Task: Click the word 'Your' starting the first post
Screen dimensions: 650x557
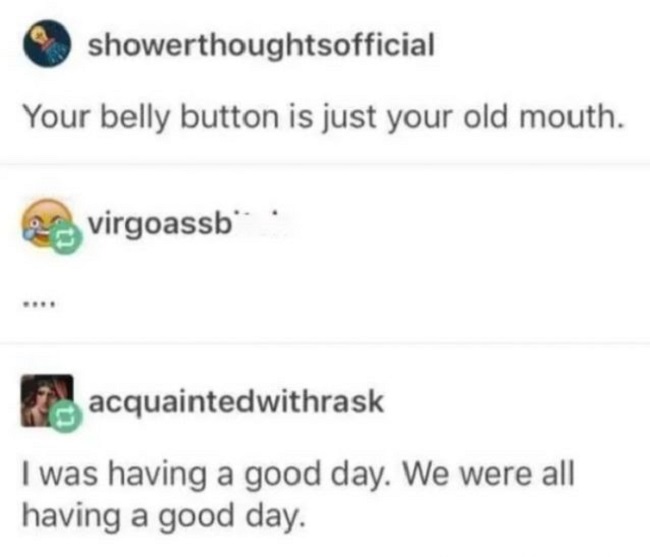Action: pyautogui.click(x=57, y=116)
